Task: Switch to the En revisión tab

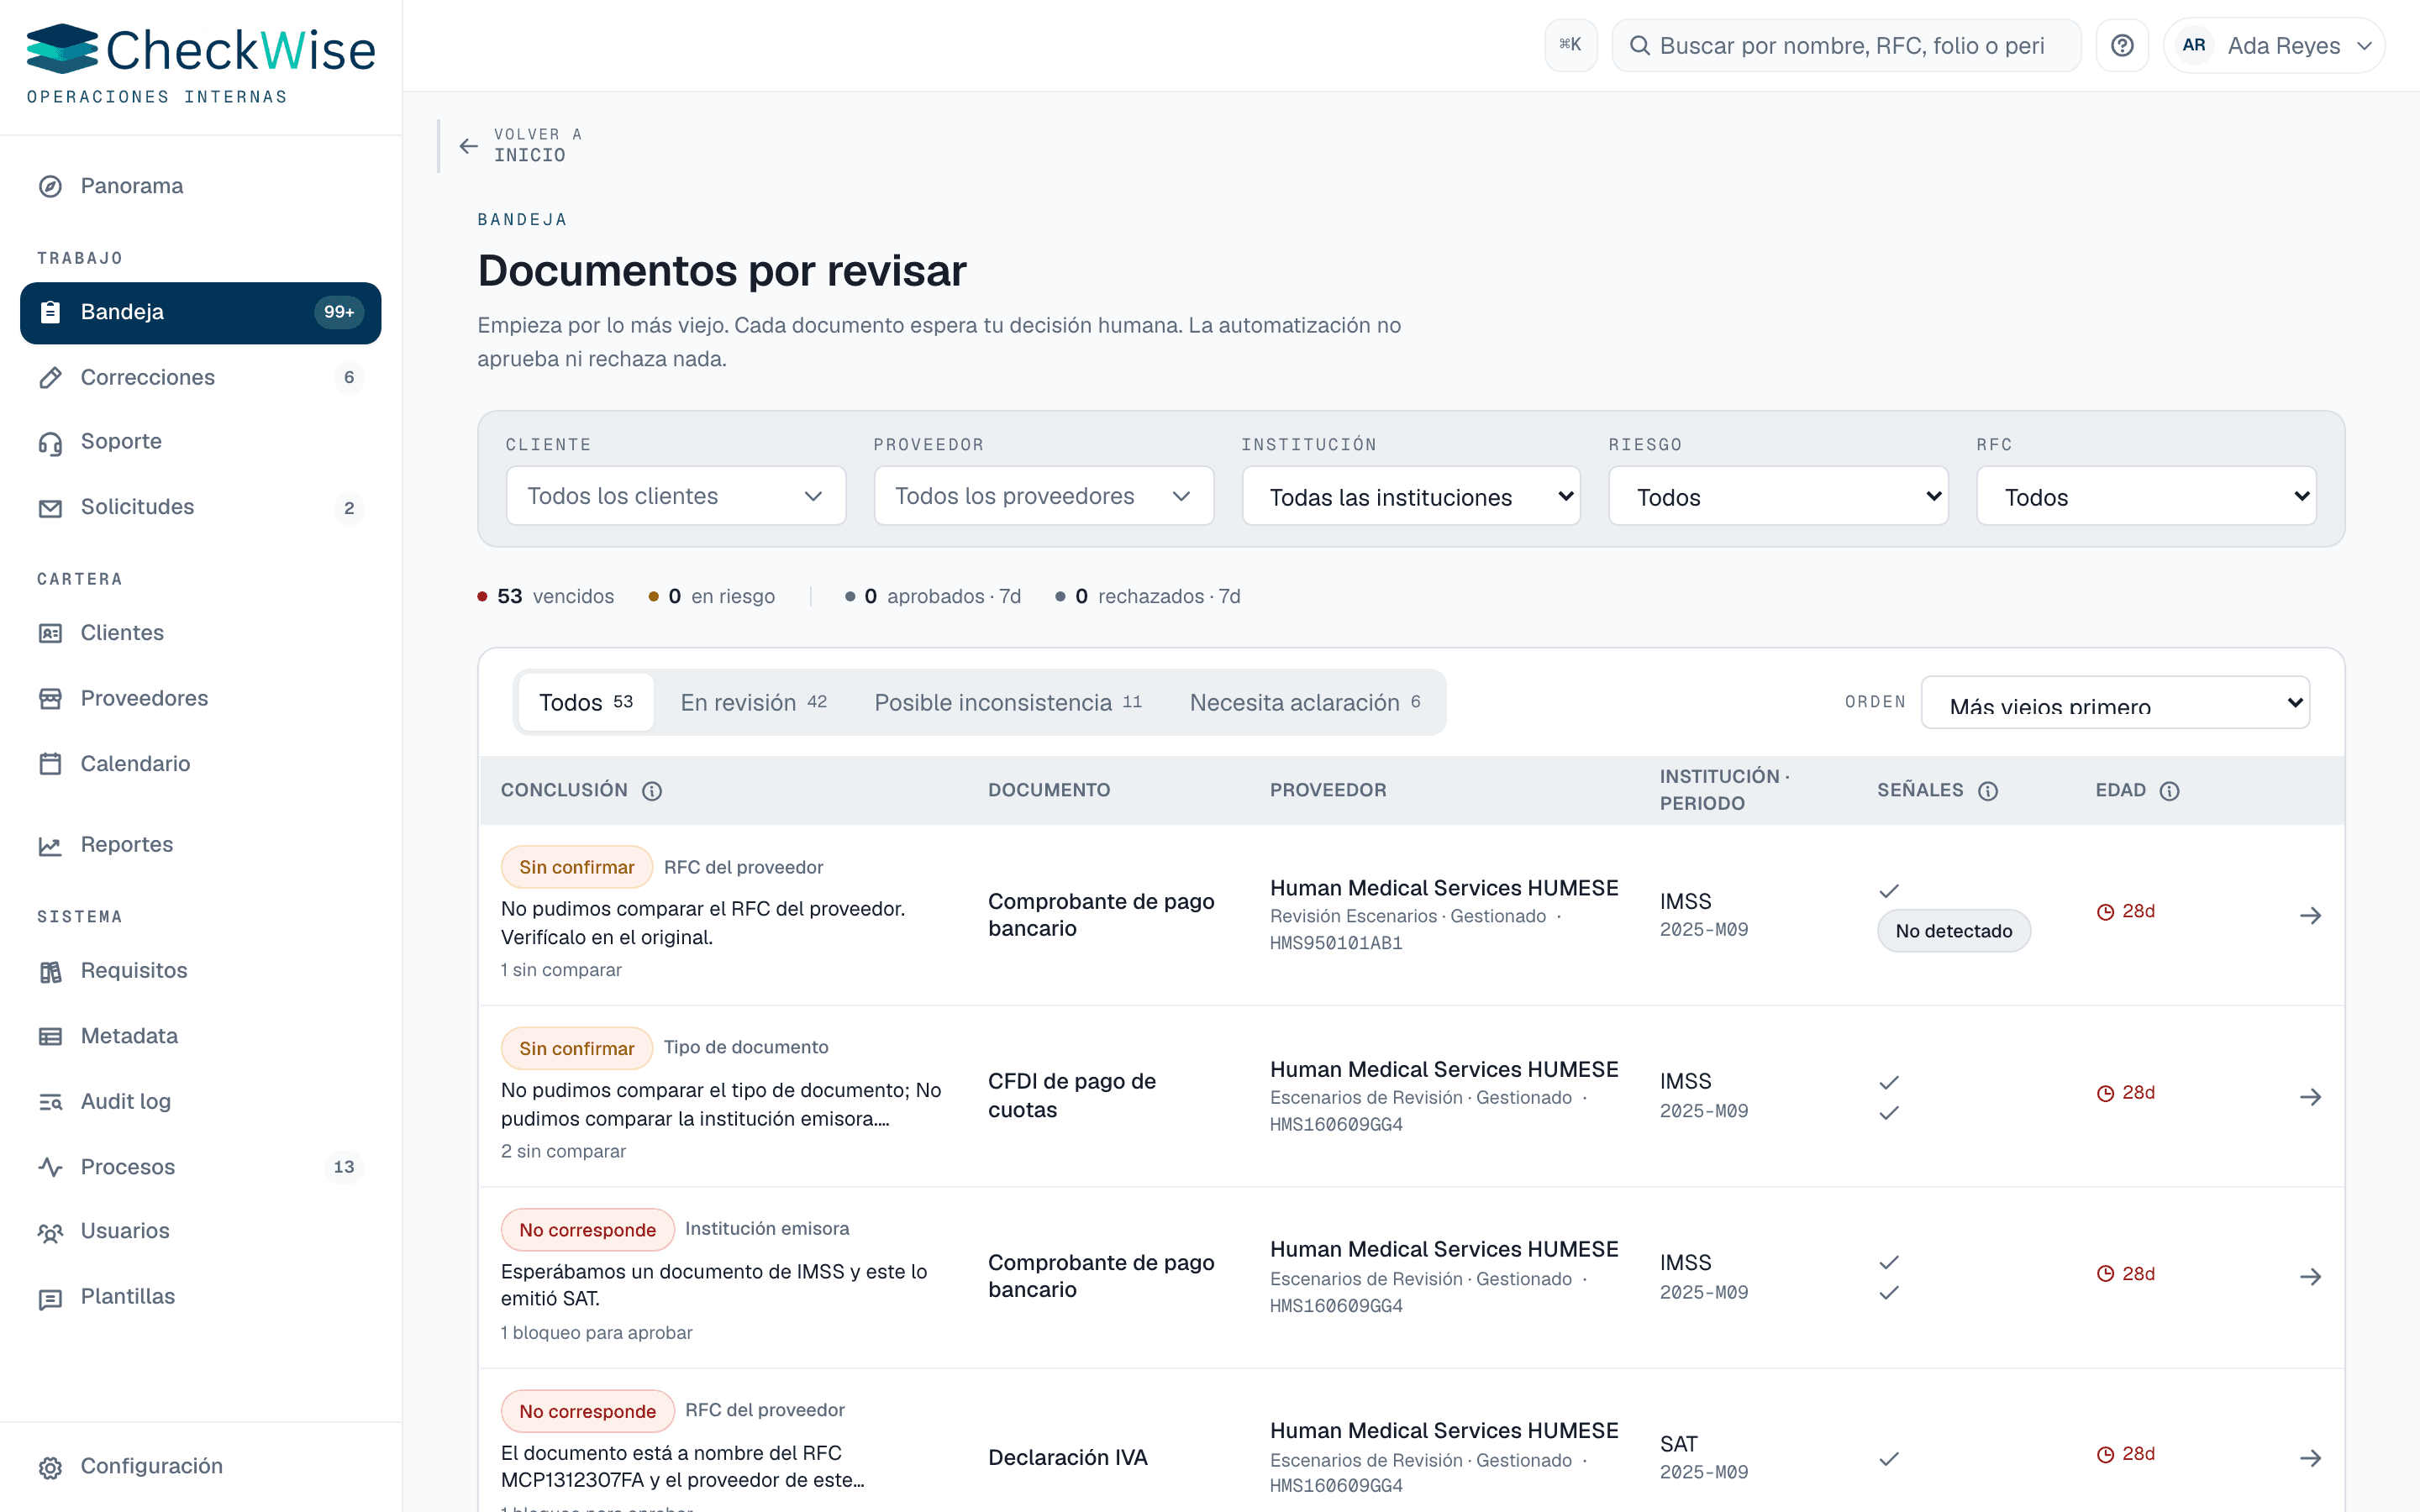Action: [x=754, y=702]
